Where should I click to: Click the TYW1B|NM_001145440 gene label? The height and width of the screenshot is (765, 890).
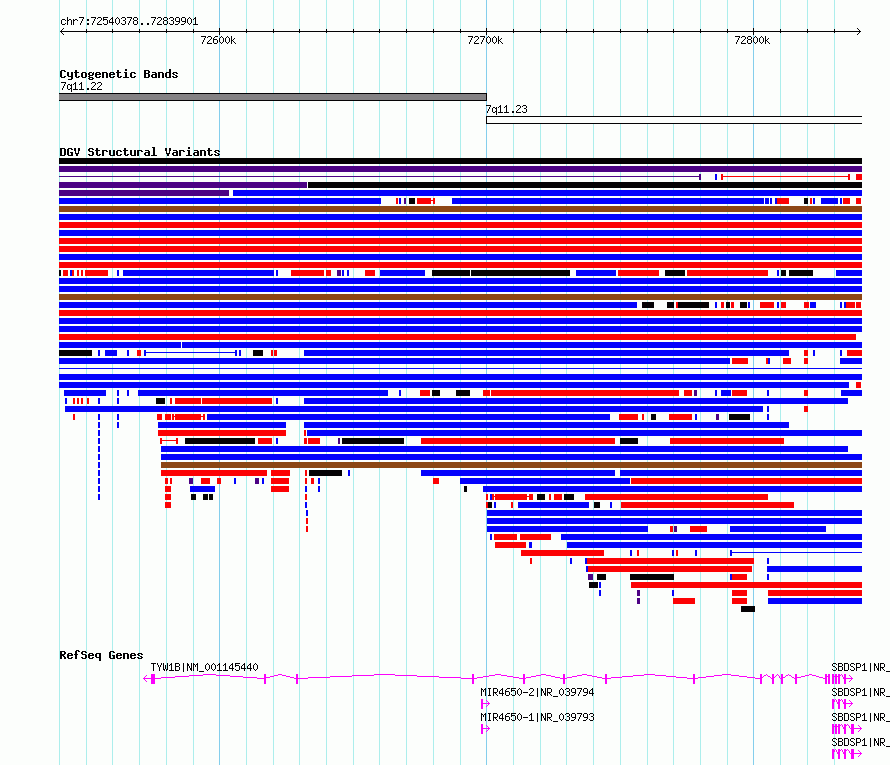[204, 667]
